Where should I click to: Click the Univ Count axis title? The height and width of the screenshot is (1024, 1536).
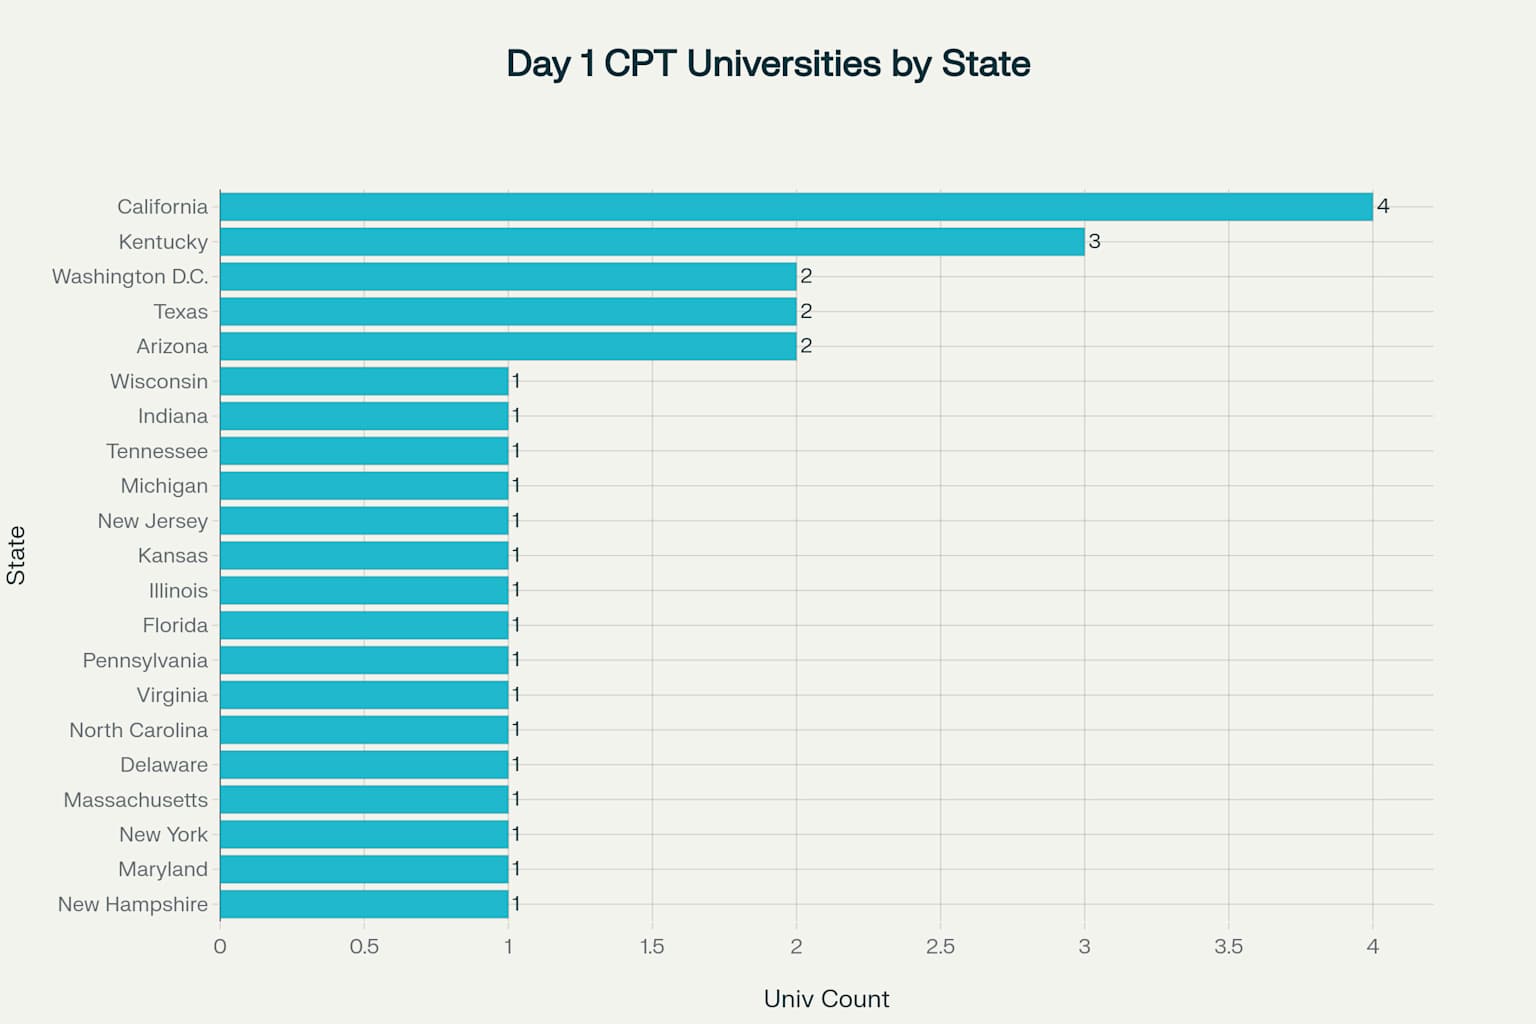826,999
